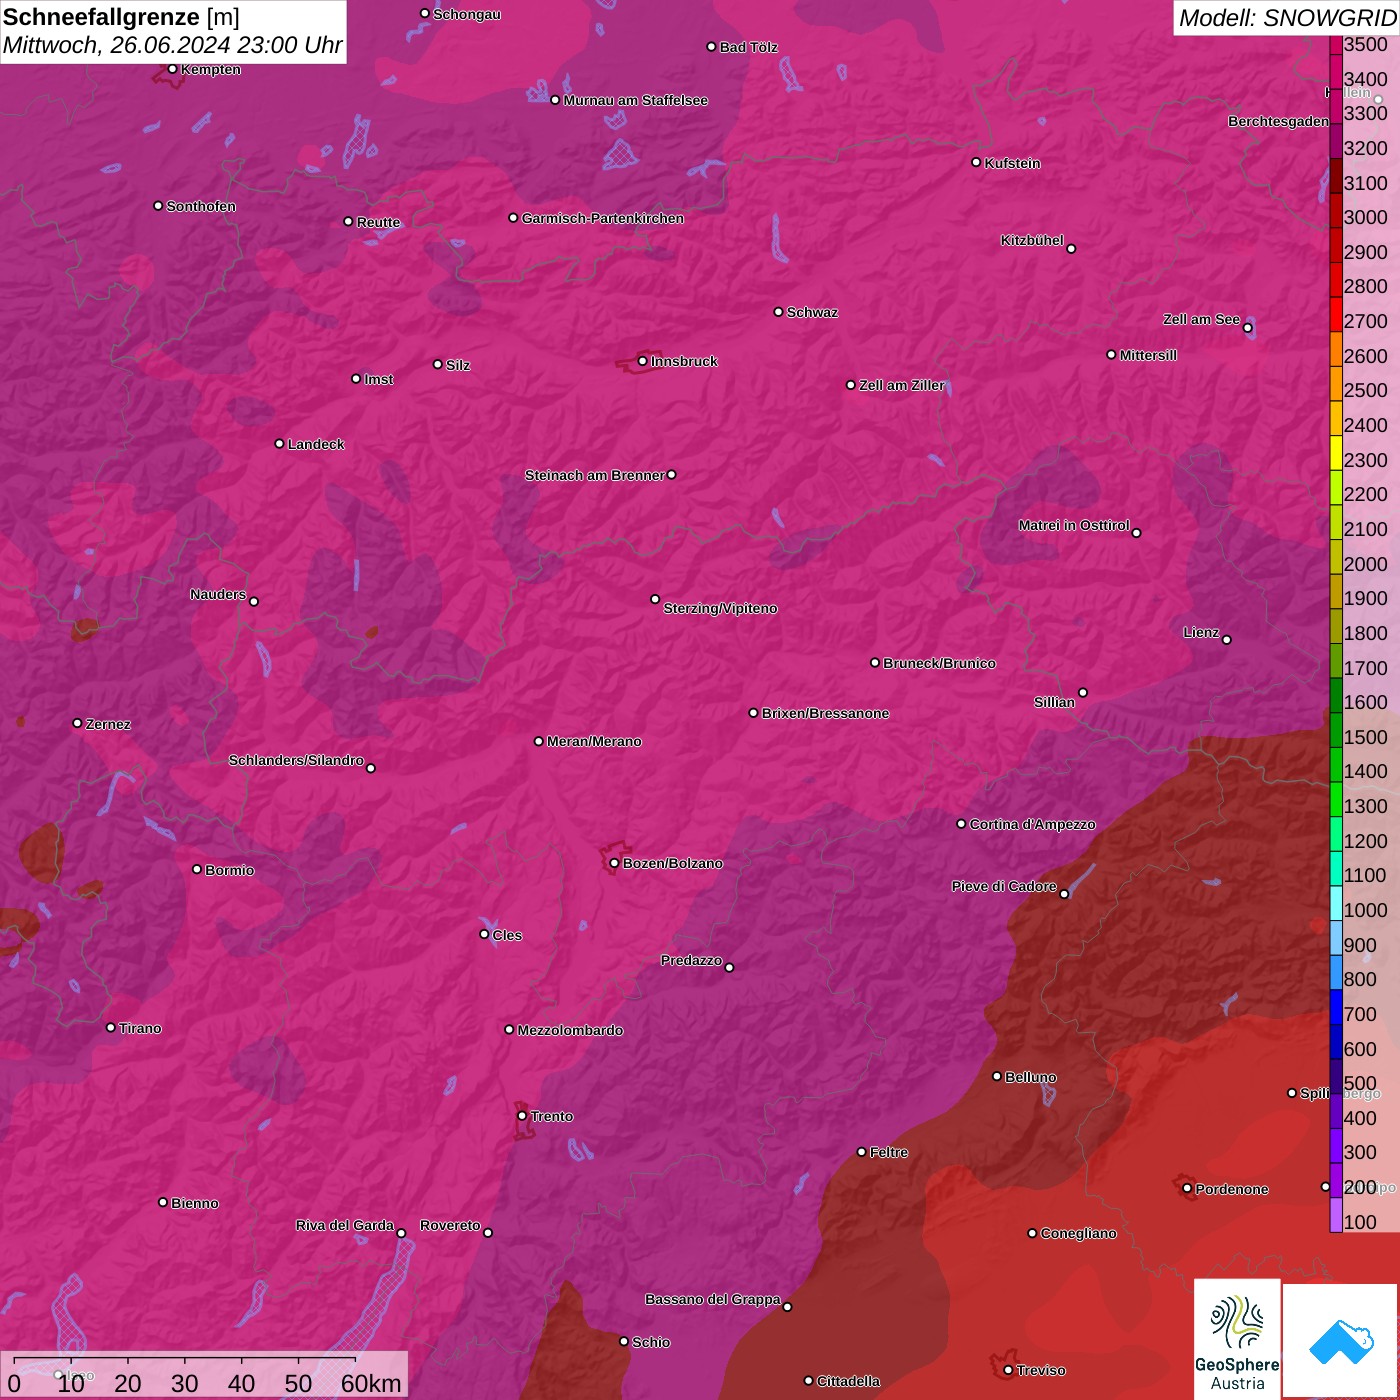Click the Predazzo label
The image size is (1400, 1400).
692,960
